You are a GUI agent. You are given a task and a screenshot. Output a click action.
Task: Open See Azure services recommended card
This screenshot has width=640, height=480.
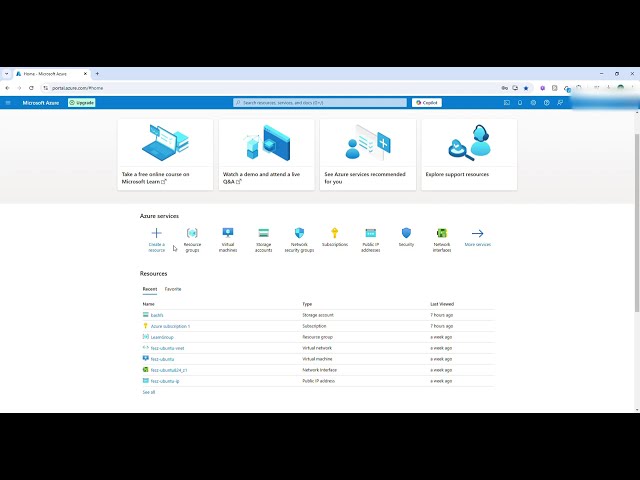pos(368,155)
